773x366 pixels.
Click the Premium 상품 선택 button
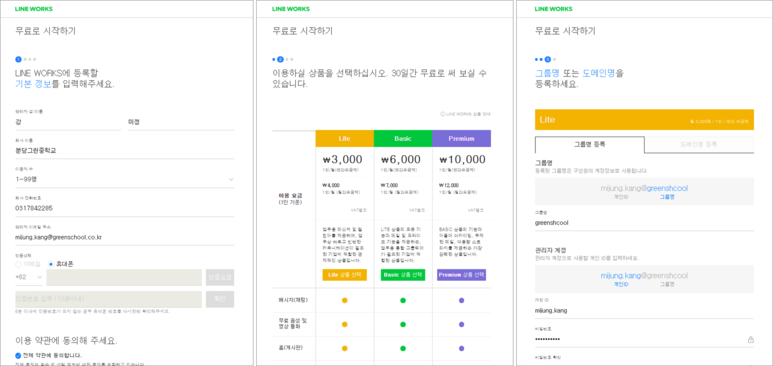coord(461,275)
